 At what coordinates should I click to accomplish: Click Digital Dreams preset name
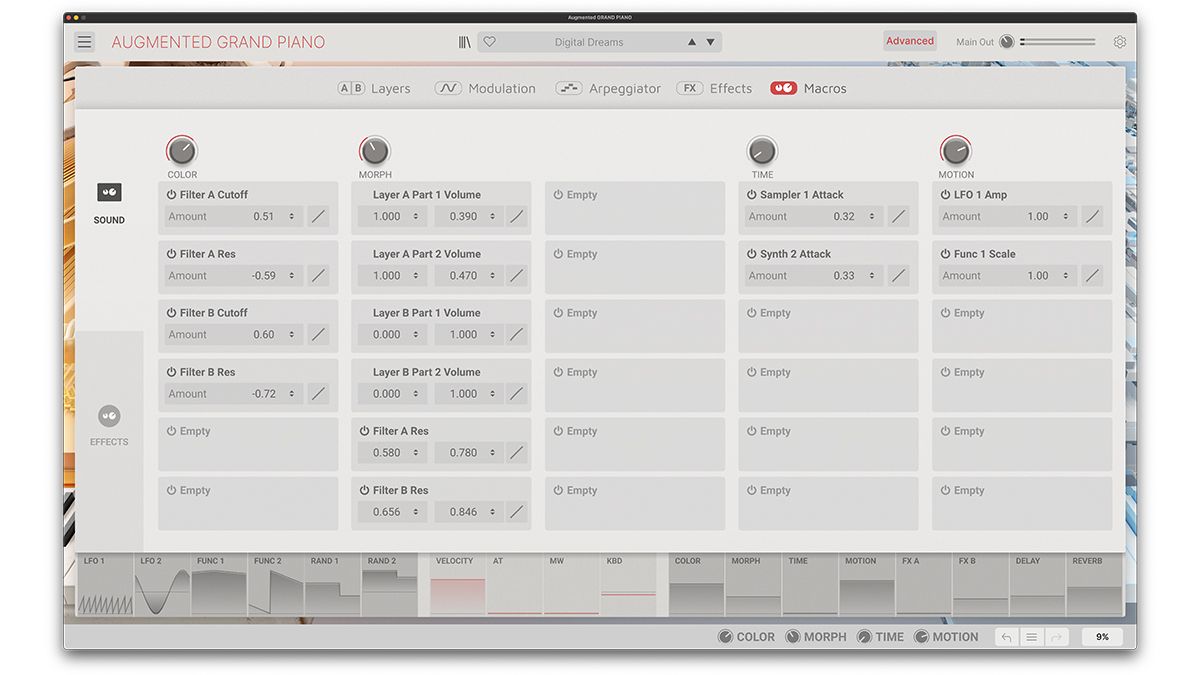589,42
